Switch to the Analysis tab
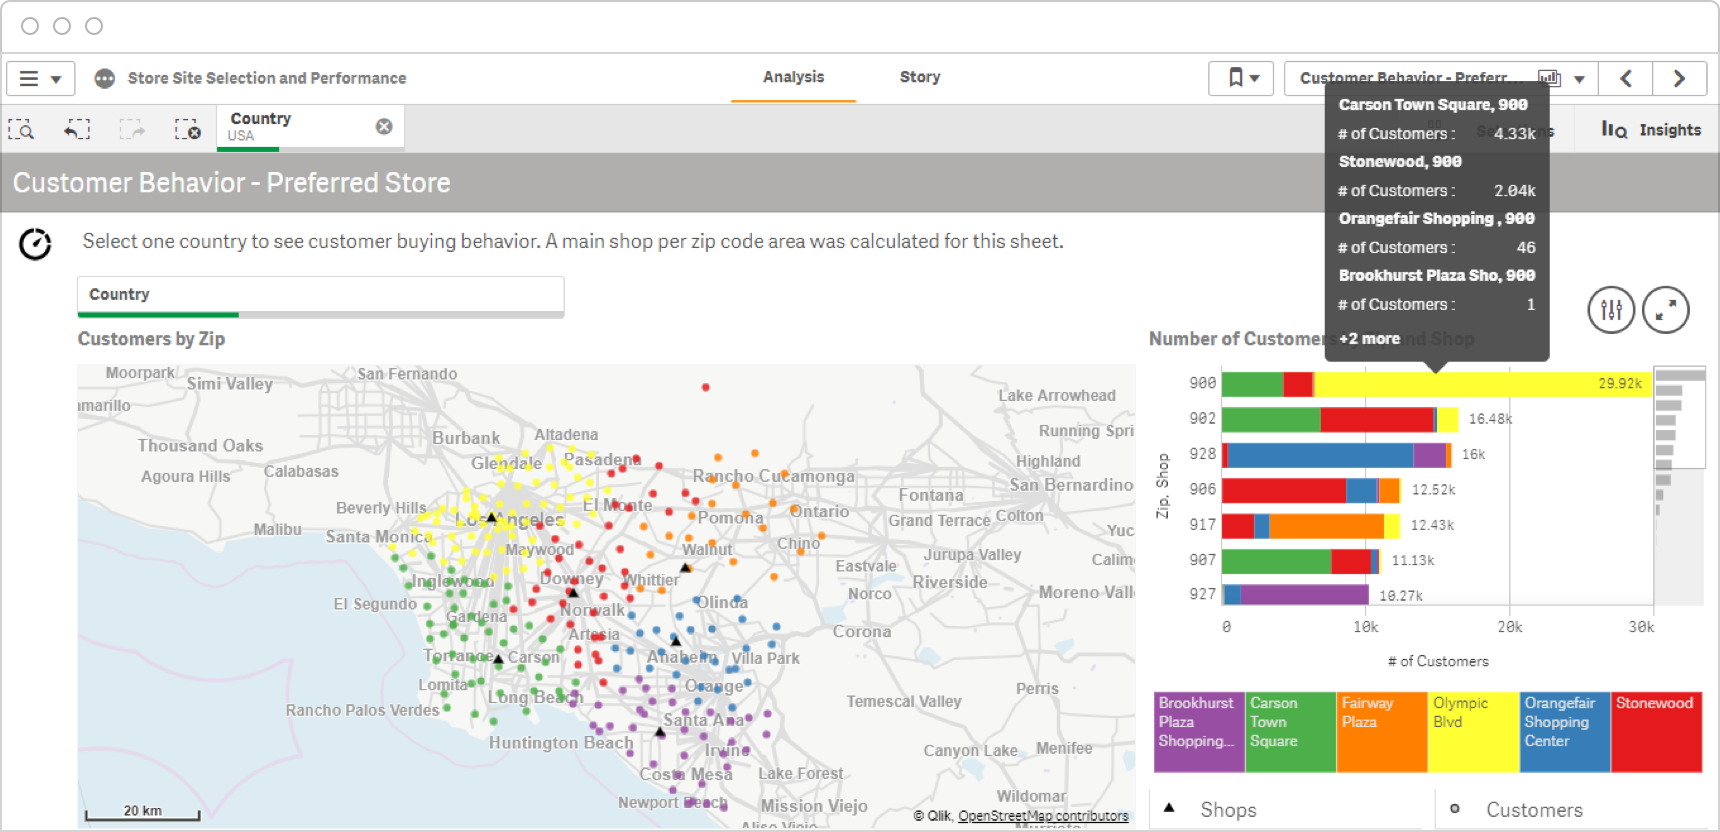1720x832 pixels. [x=793, y=77]
